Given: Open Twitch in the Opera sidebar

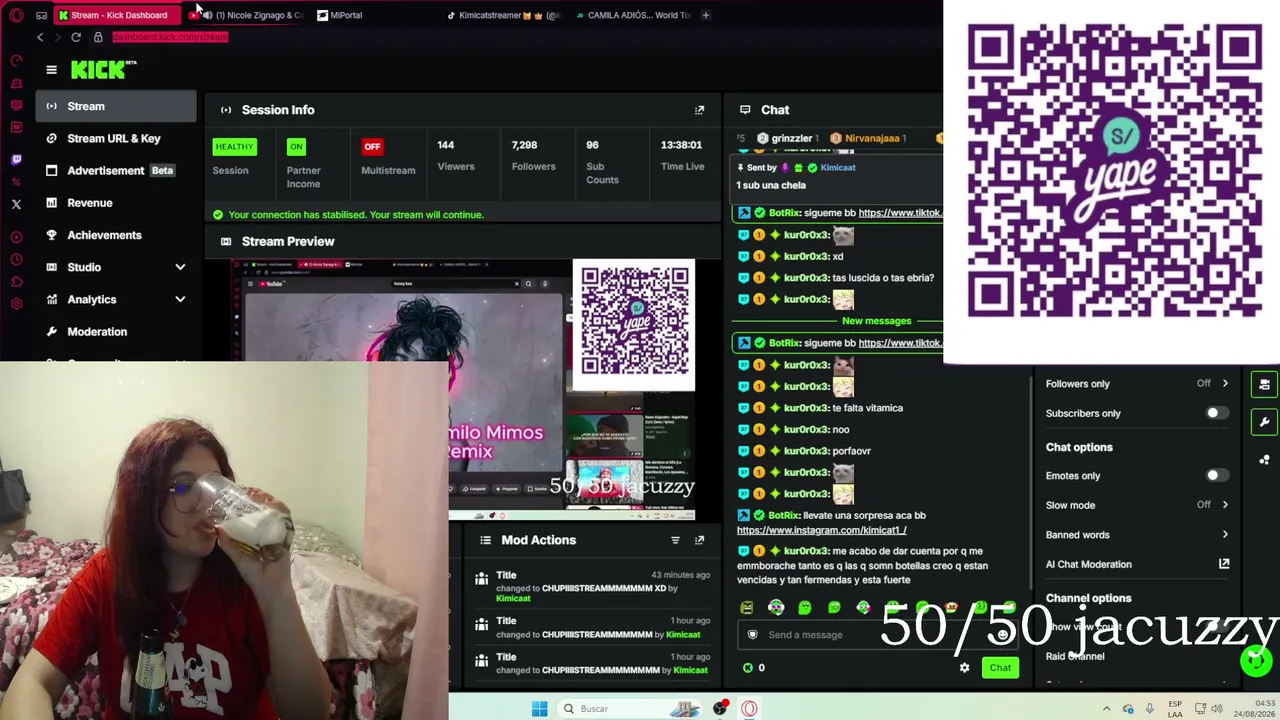Looking at the screenshot, I should [16, 160].
